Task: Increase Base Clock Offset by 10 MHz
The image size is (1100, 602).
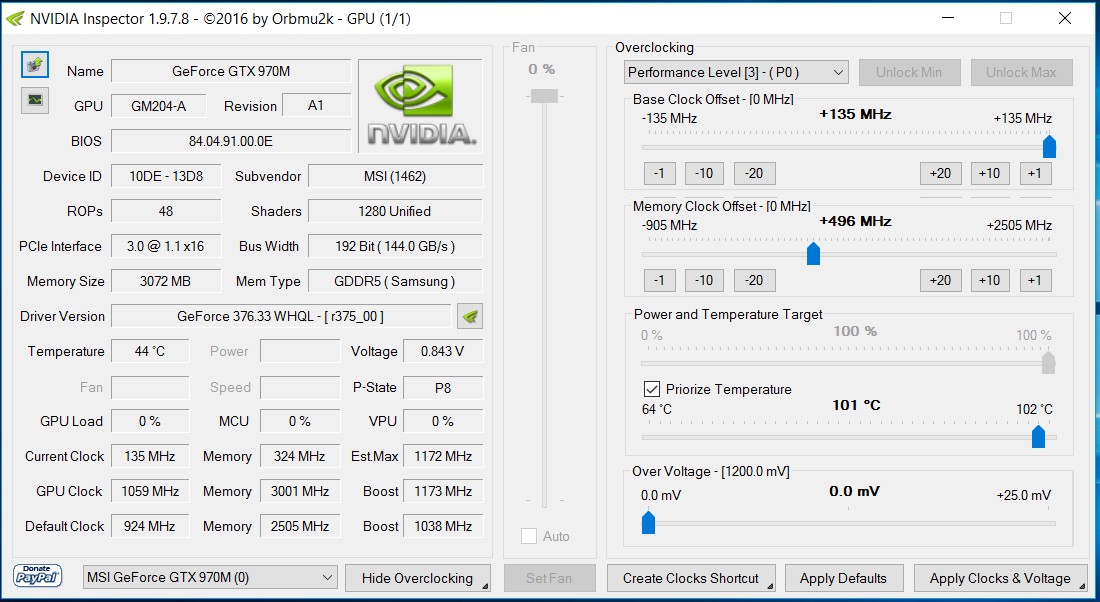Action: pyautogui.click(x=990, y=173)
